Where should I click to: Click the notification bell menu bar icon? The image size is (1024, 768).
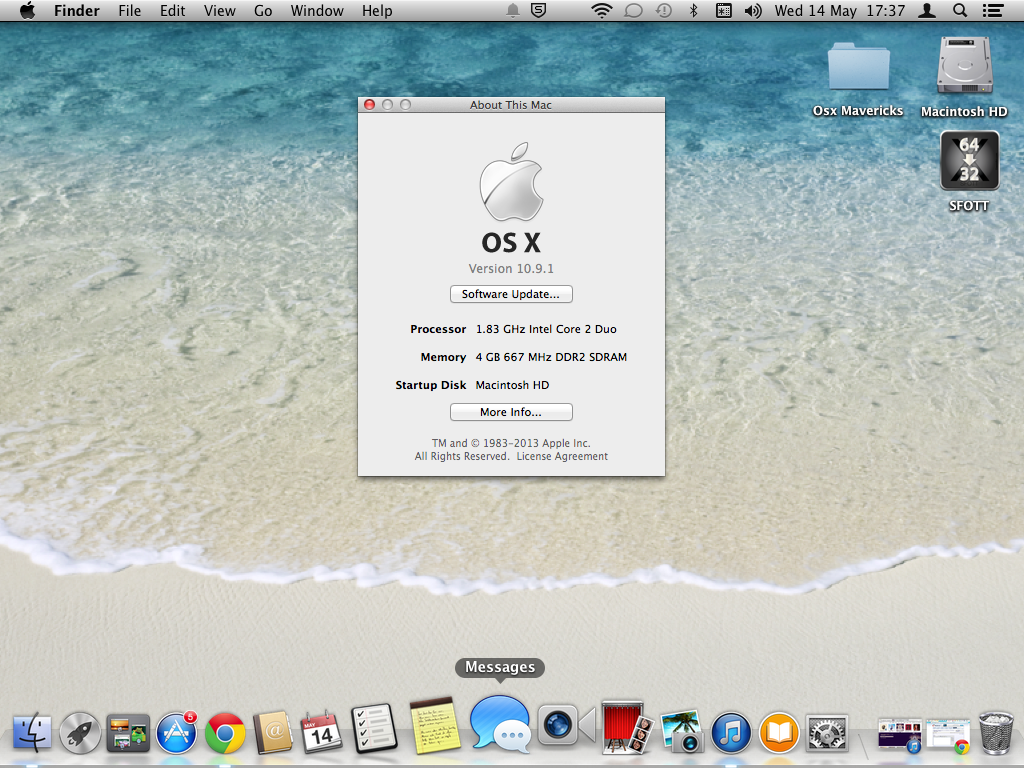point(513,10)
